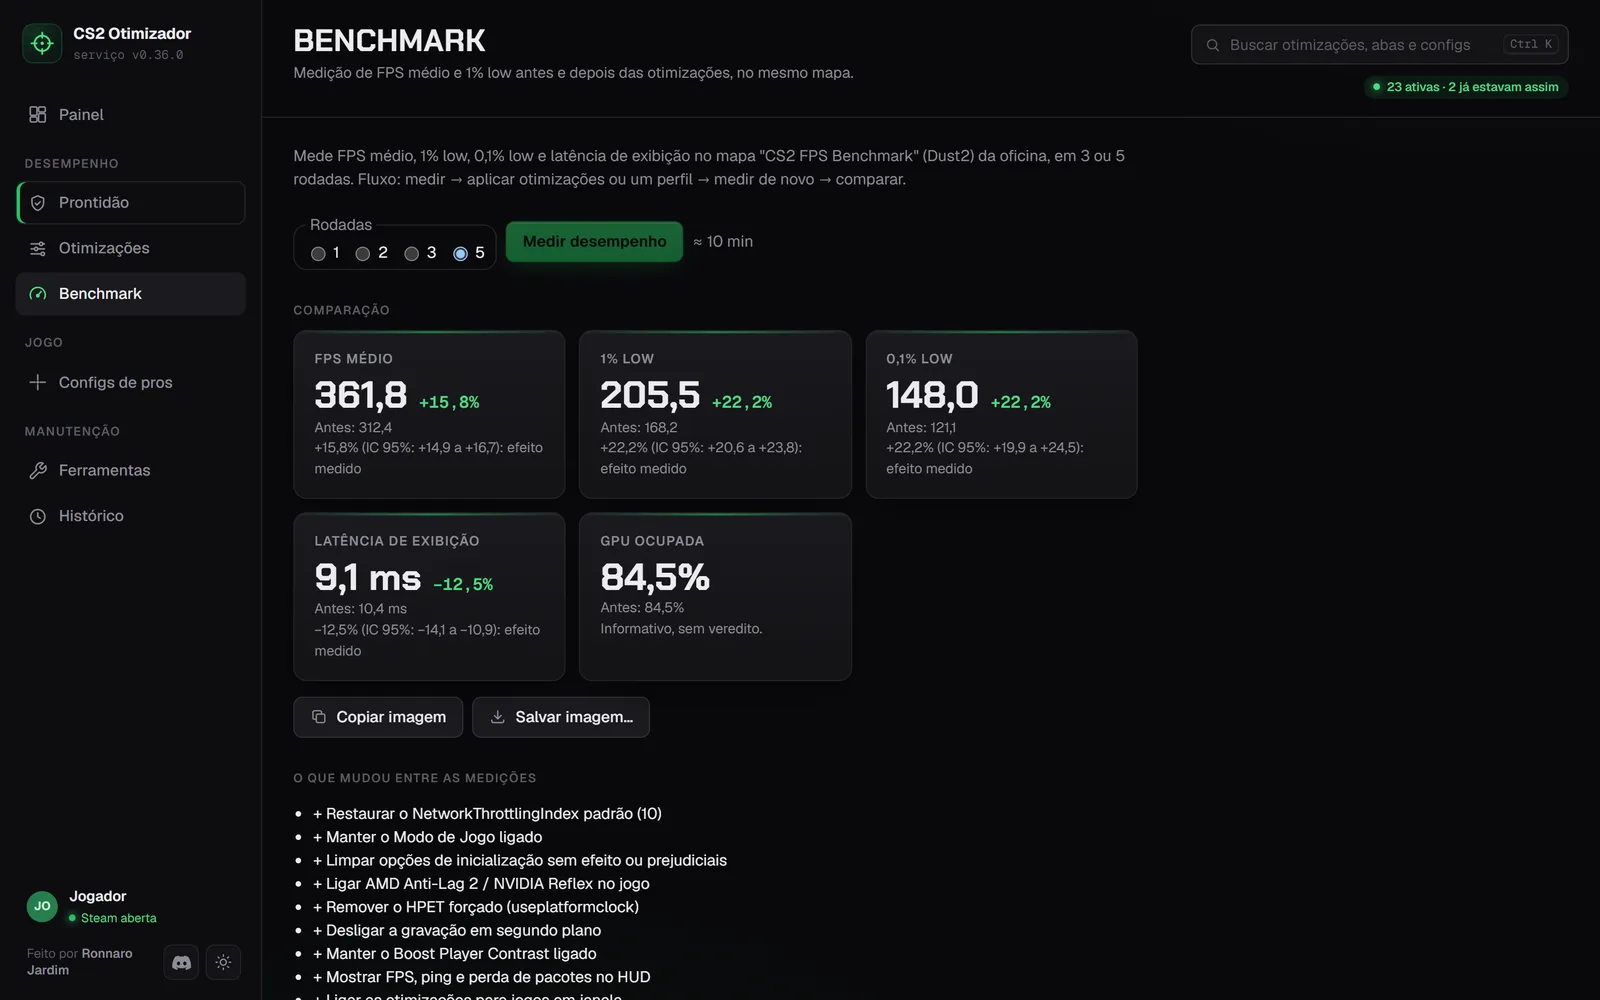This screenshot has width=1600, height=1000.
Task: Click the 1% low 205,5 card
Action: (x=715, y=415)
